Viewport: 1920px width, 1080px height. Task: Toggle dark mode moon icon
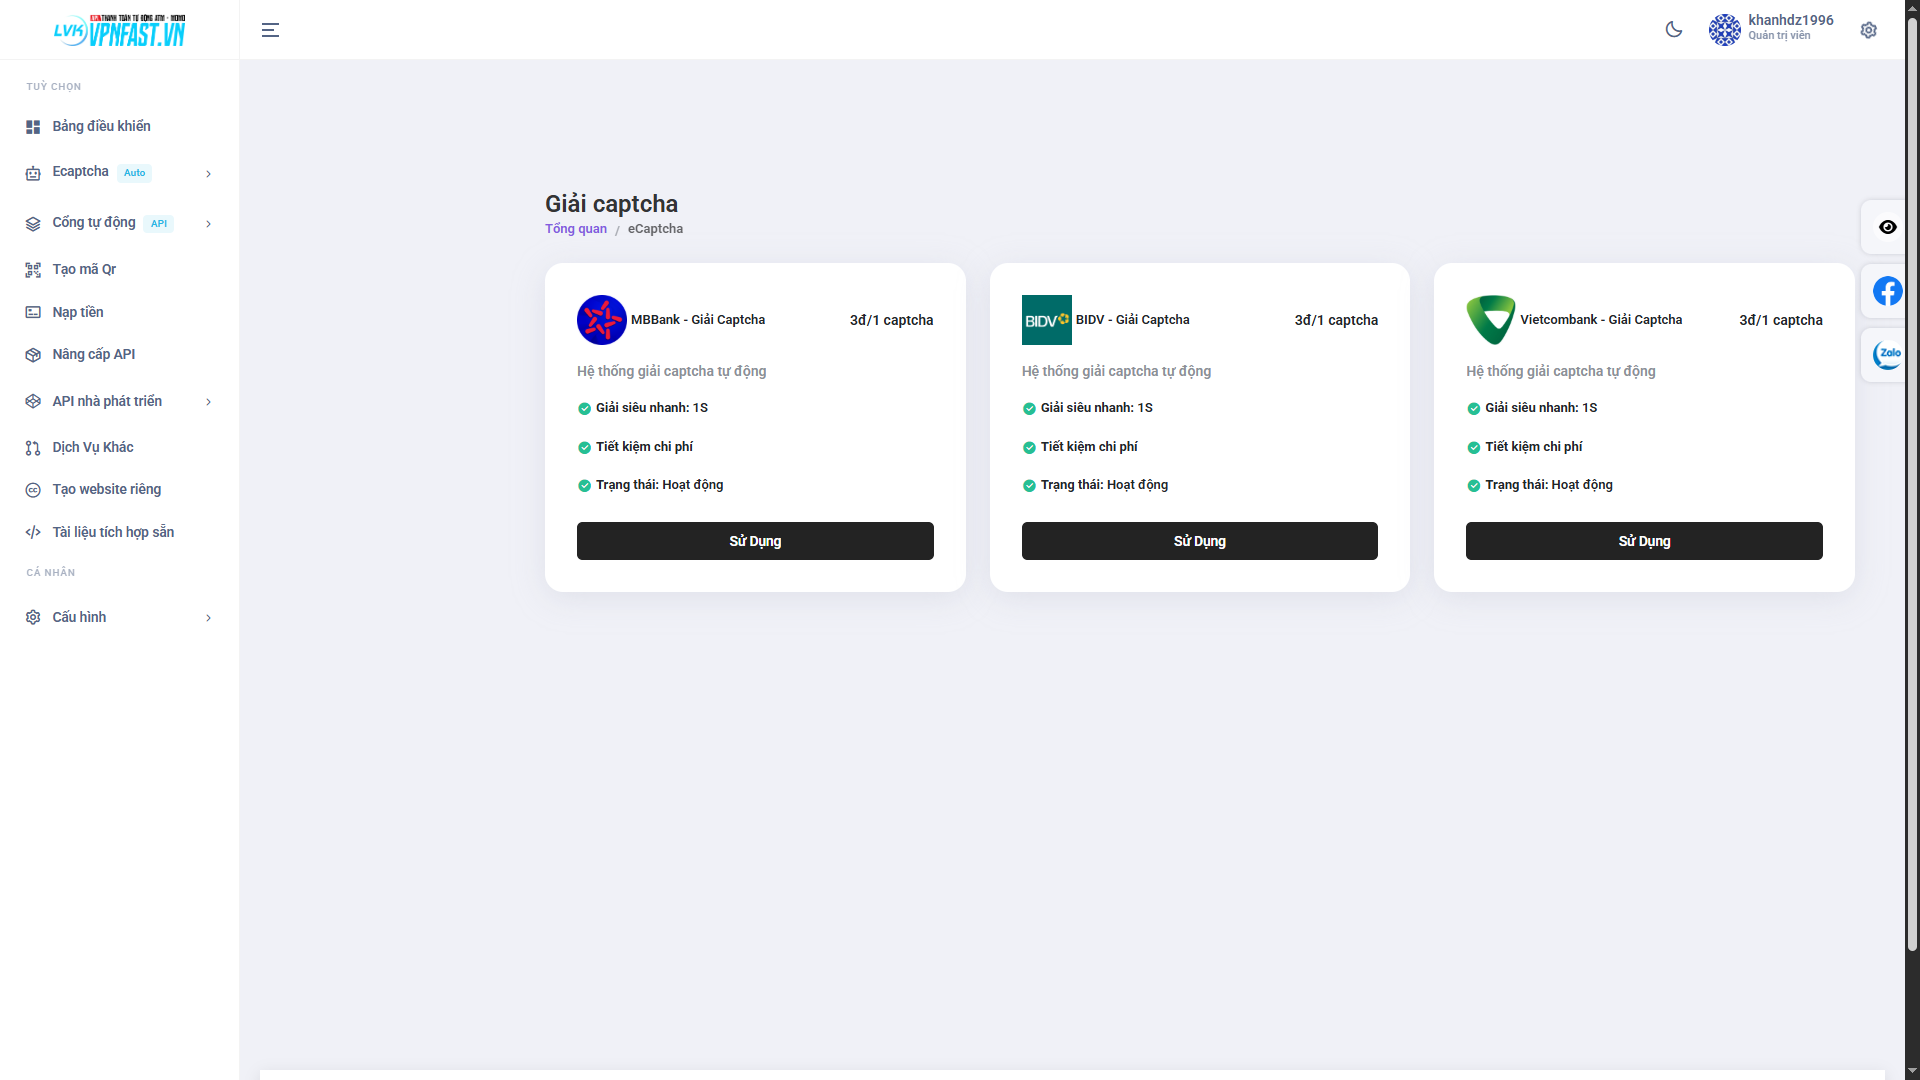click(x=1673, y=30)
